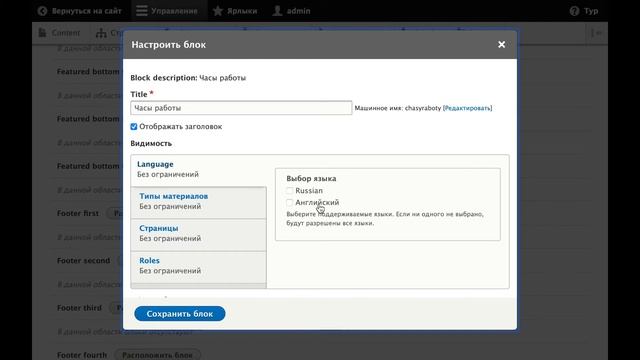This screenshot has height=360, width=640.
Task: Click the Ярлыки star icon
Action: click(x=218, y=11)
